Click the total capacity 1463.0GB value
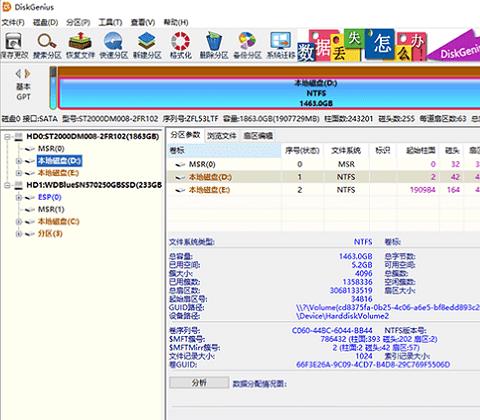This screenshot has height=420, width=480. click(x=355, y=256)
